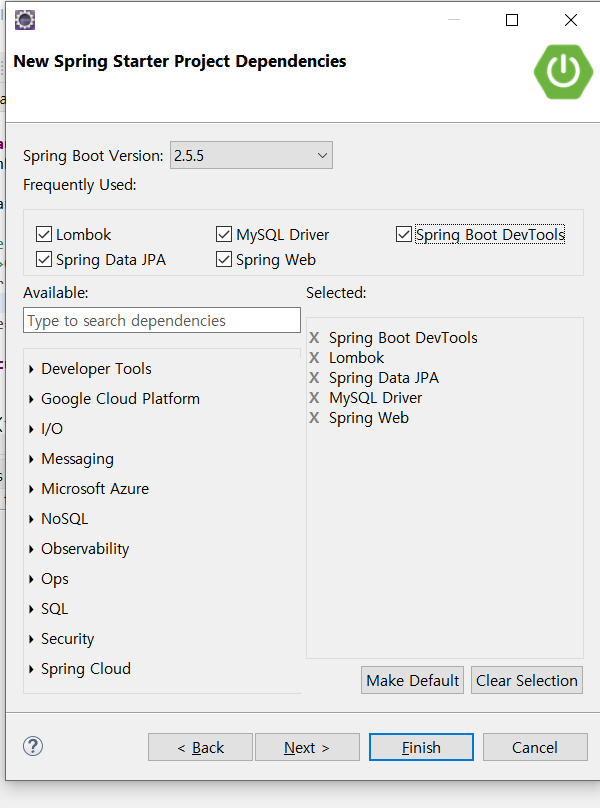Expand the Spring Cloud category
This screenshot has height=808, width=600.
tap(31, 669)
